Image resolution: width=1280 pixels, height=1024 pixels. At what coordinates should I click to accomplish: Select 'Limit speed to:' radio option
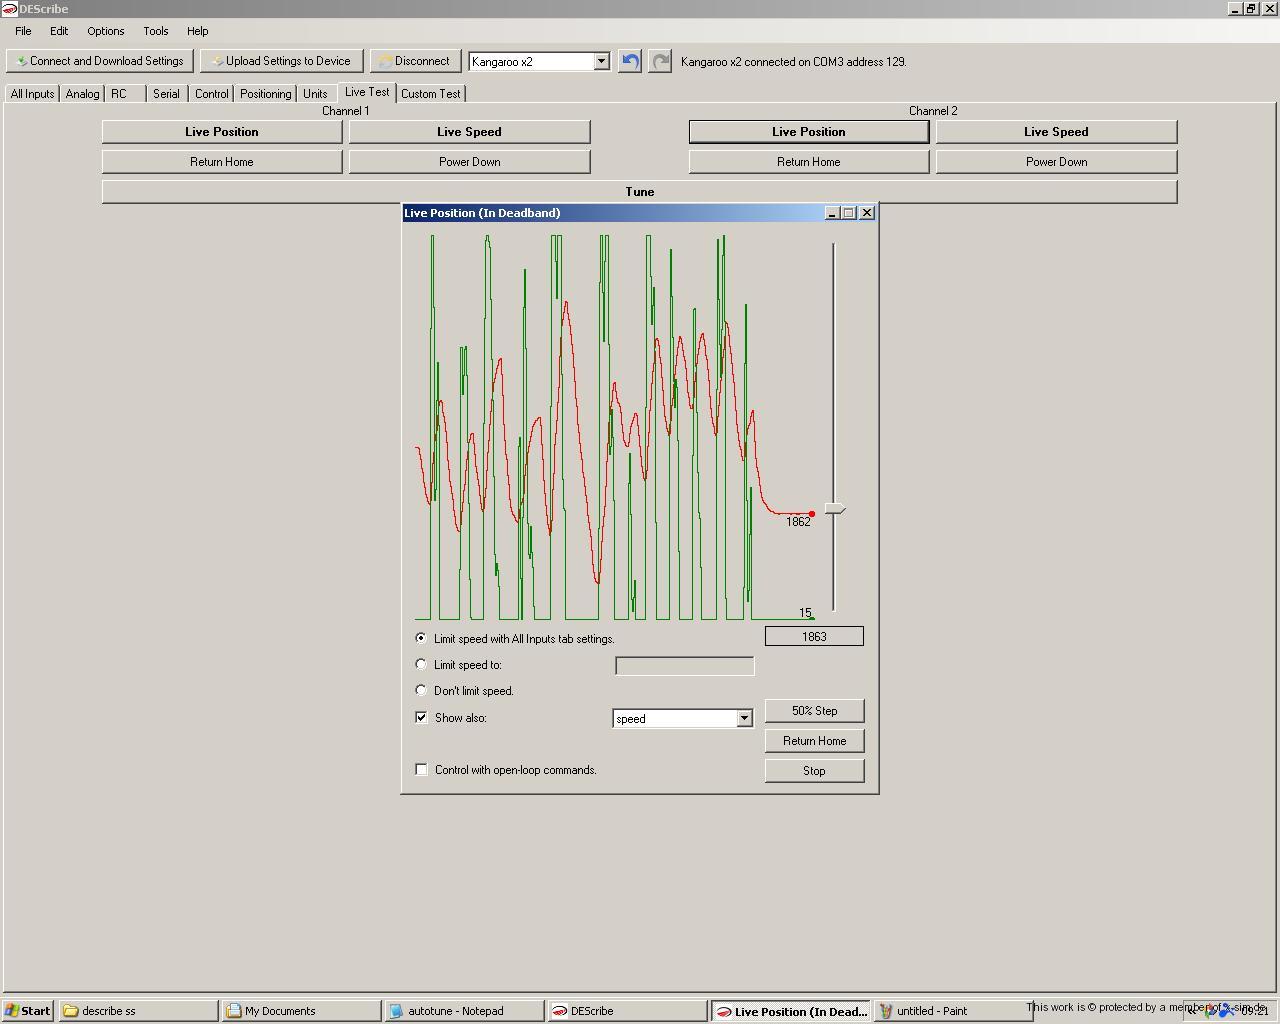(421, 664)
